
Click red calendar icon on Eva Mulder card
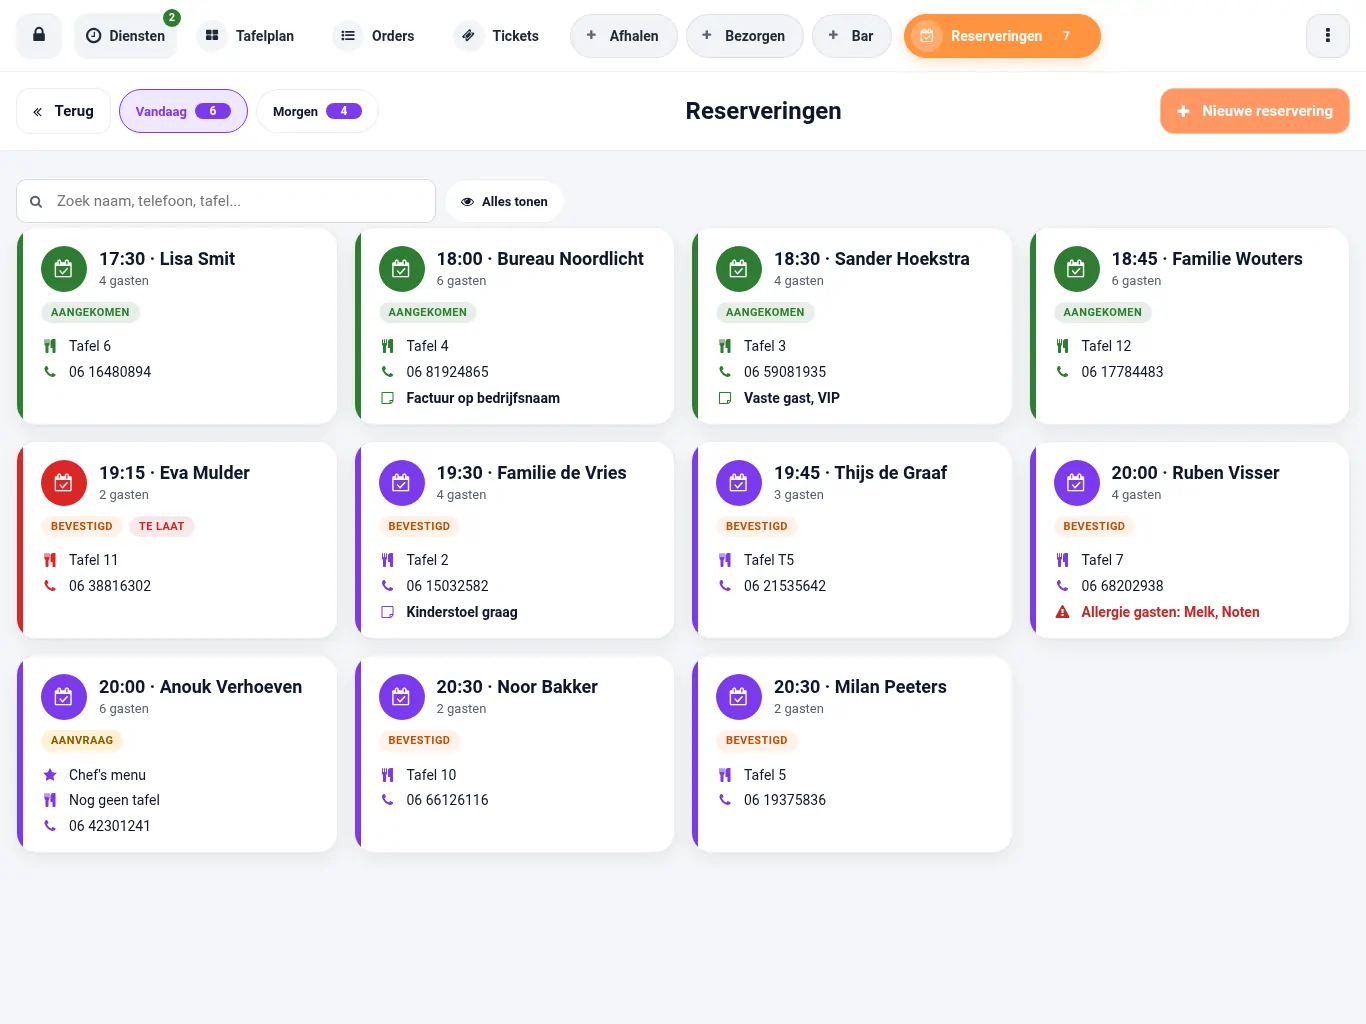[x=64, y=483]
